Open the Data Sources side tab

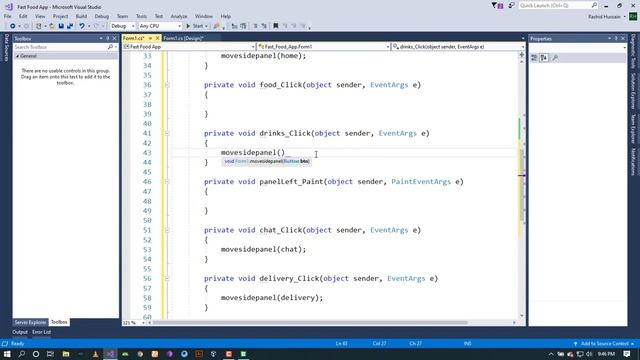[x=6, y=48]
